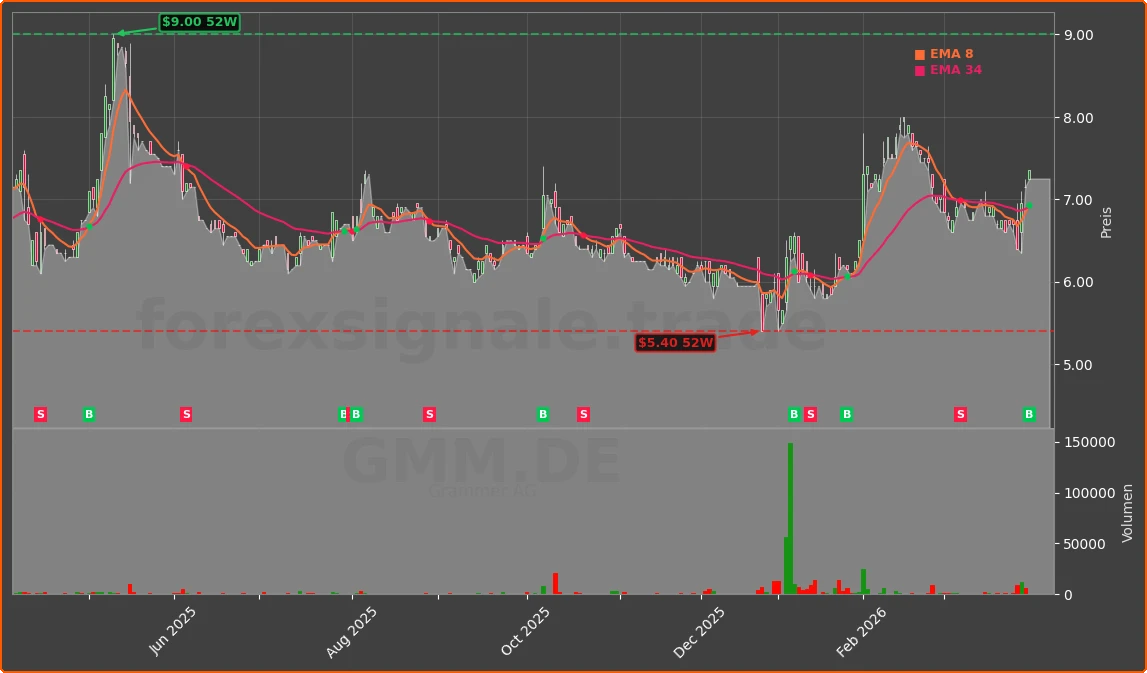Screen dimensions: 1147x673
Task: Click the sell marker in March 2026
Action: (960, 415)
